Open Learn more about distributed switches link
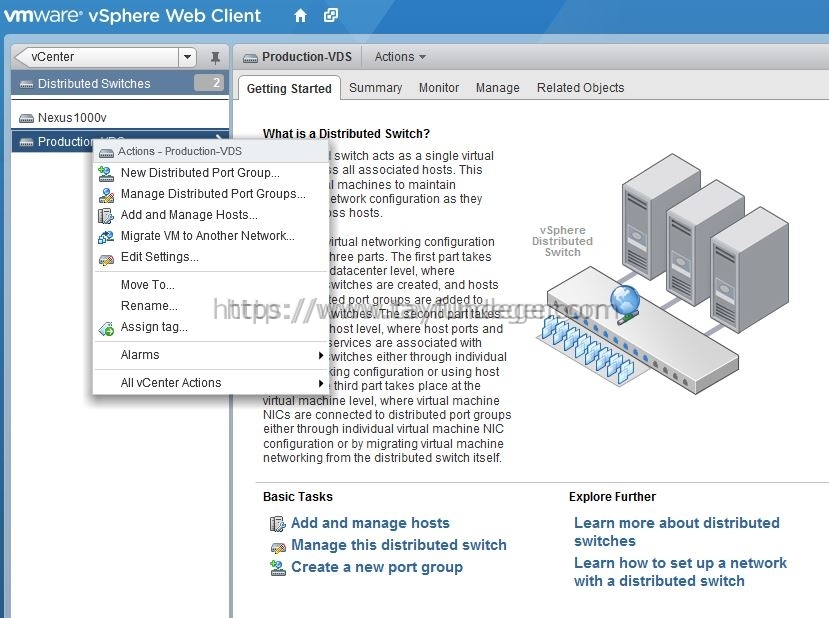 click(677, 532)
